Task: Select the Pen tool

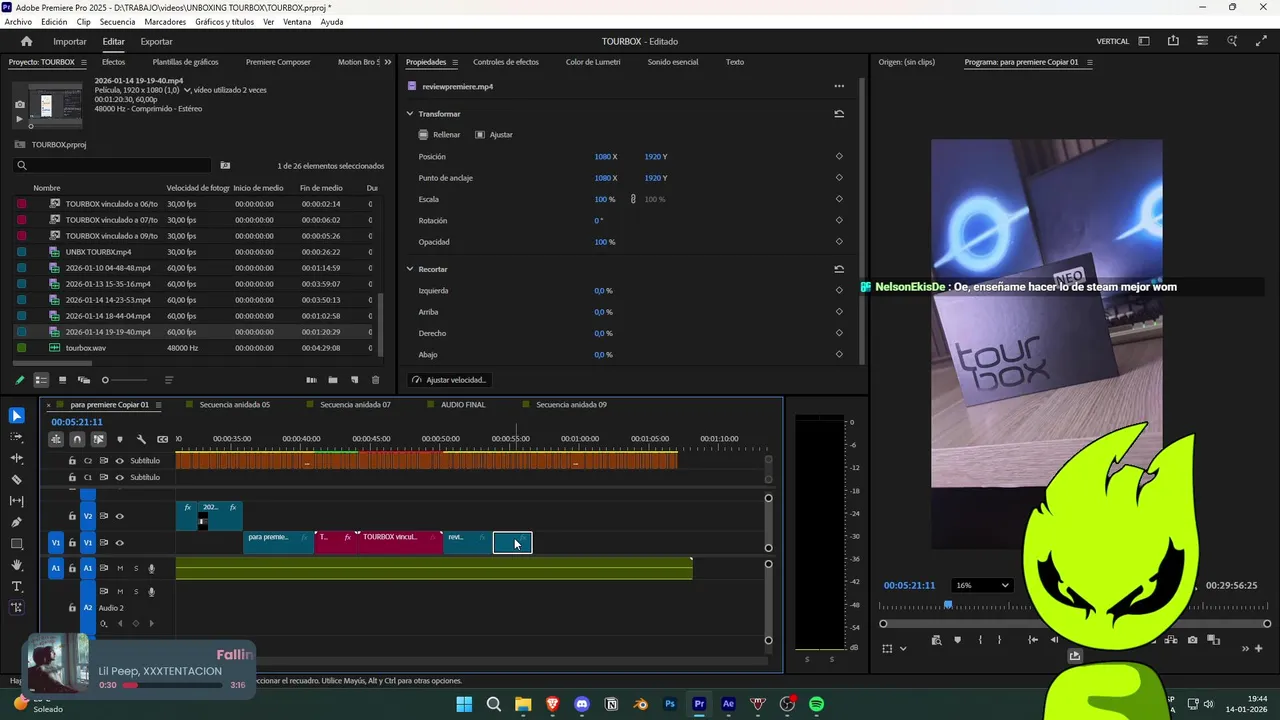Action: pos(17,522)
